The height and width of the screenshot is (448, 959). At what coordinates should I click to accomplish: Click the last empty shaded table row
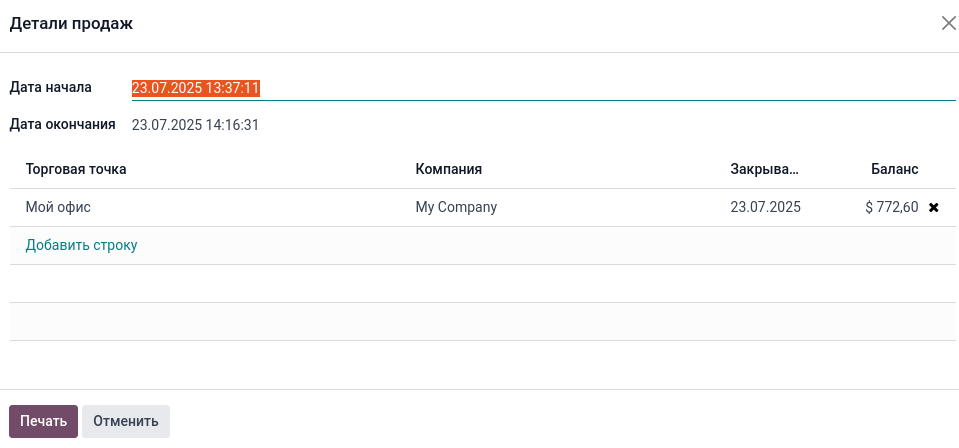[x=479, y=322]
